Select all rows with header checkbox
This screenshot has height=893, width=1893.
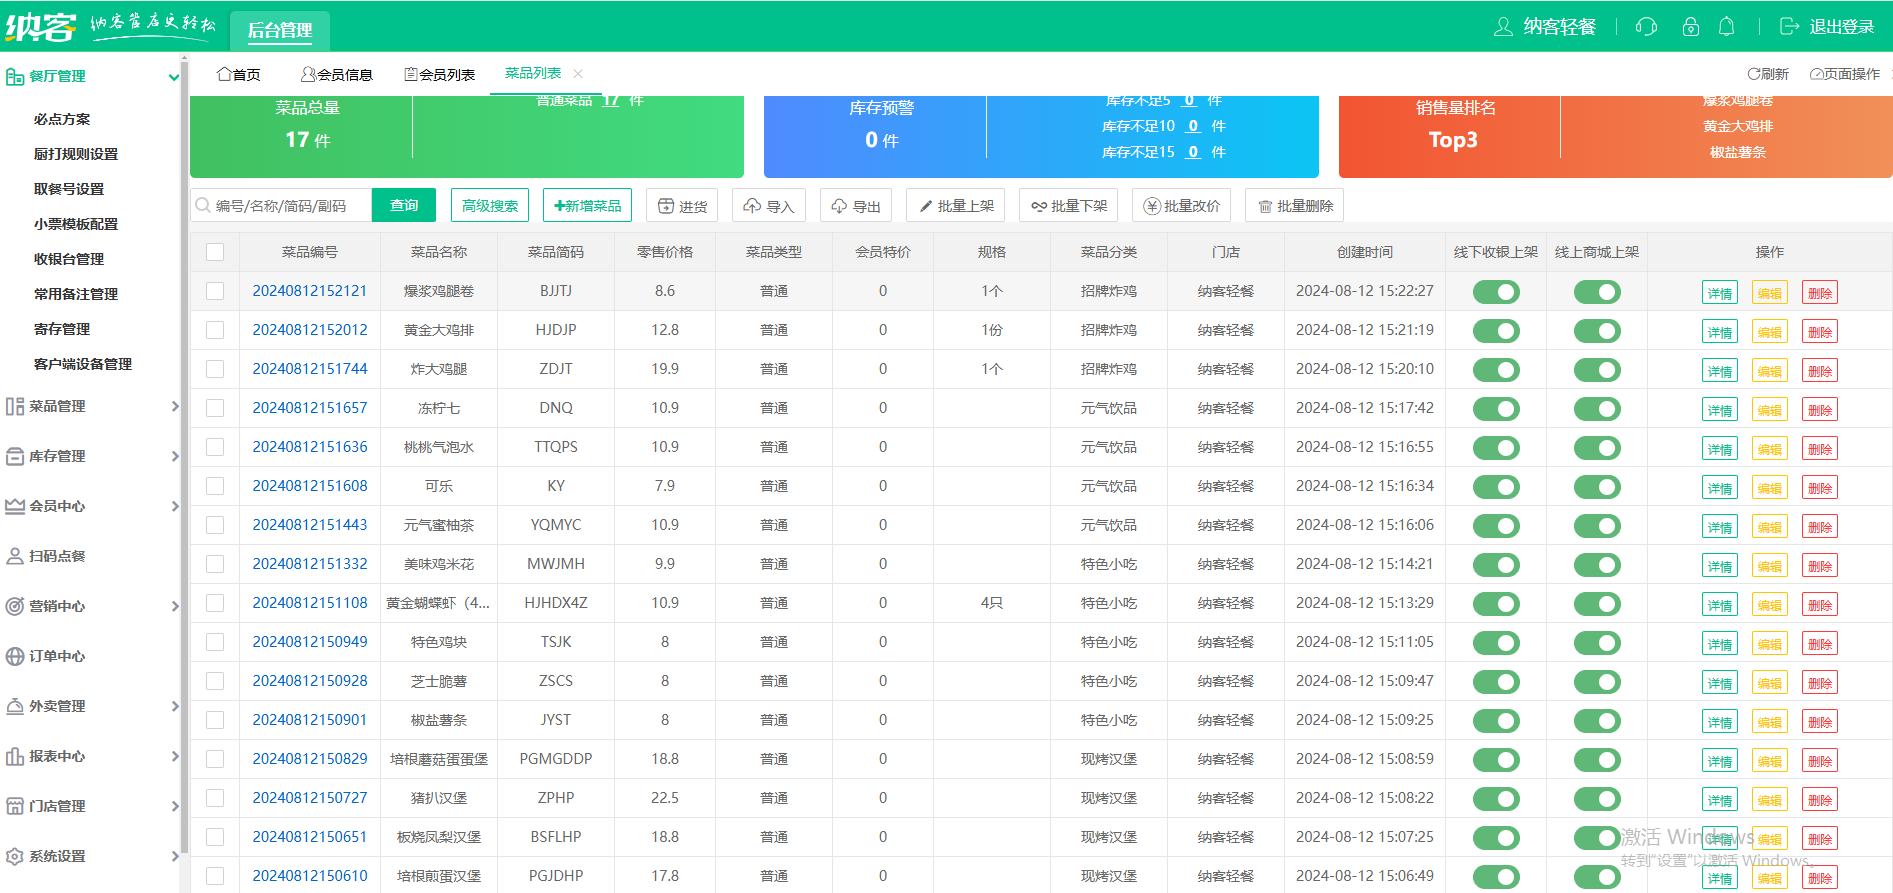coord(215,252)
